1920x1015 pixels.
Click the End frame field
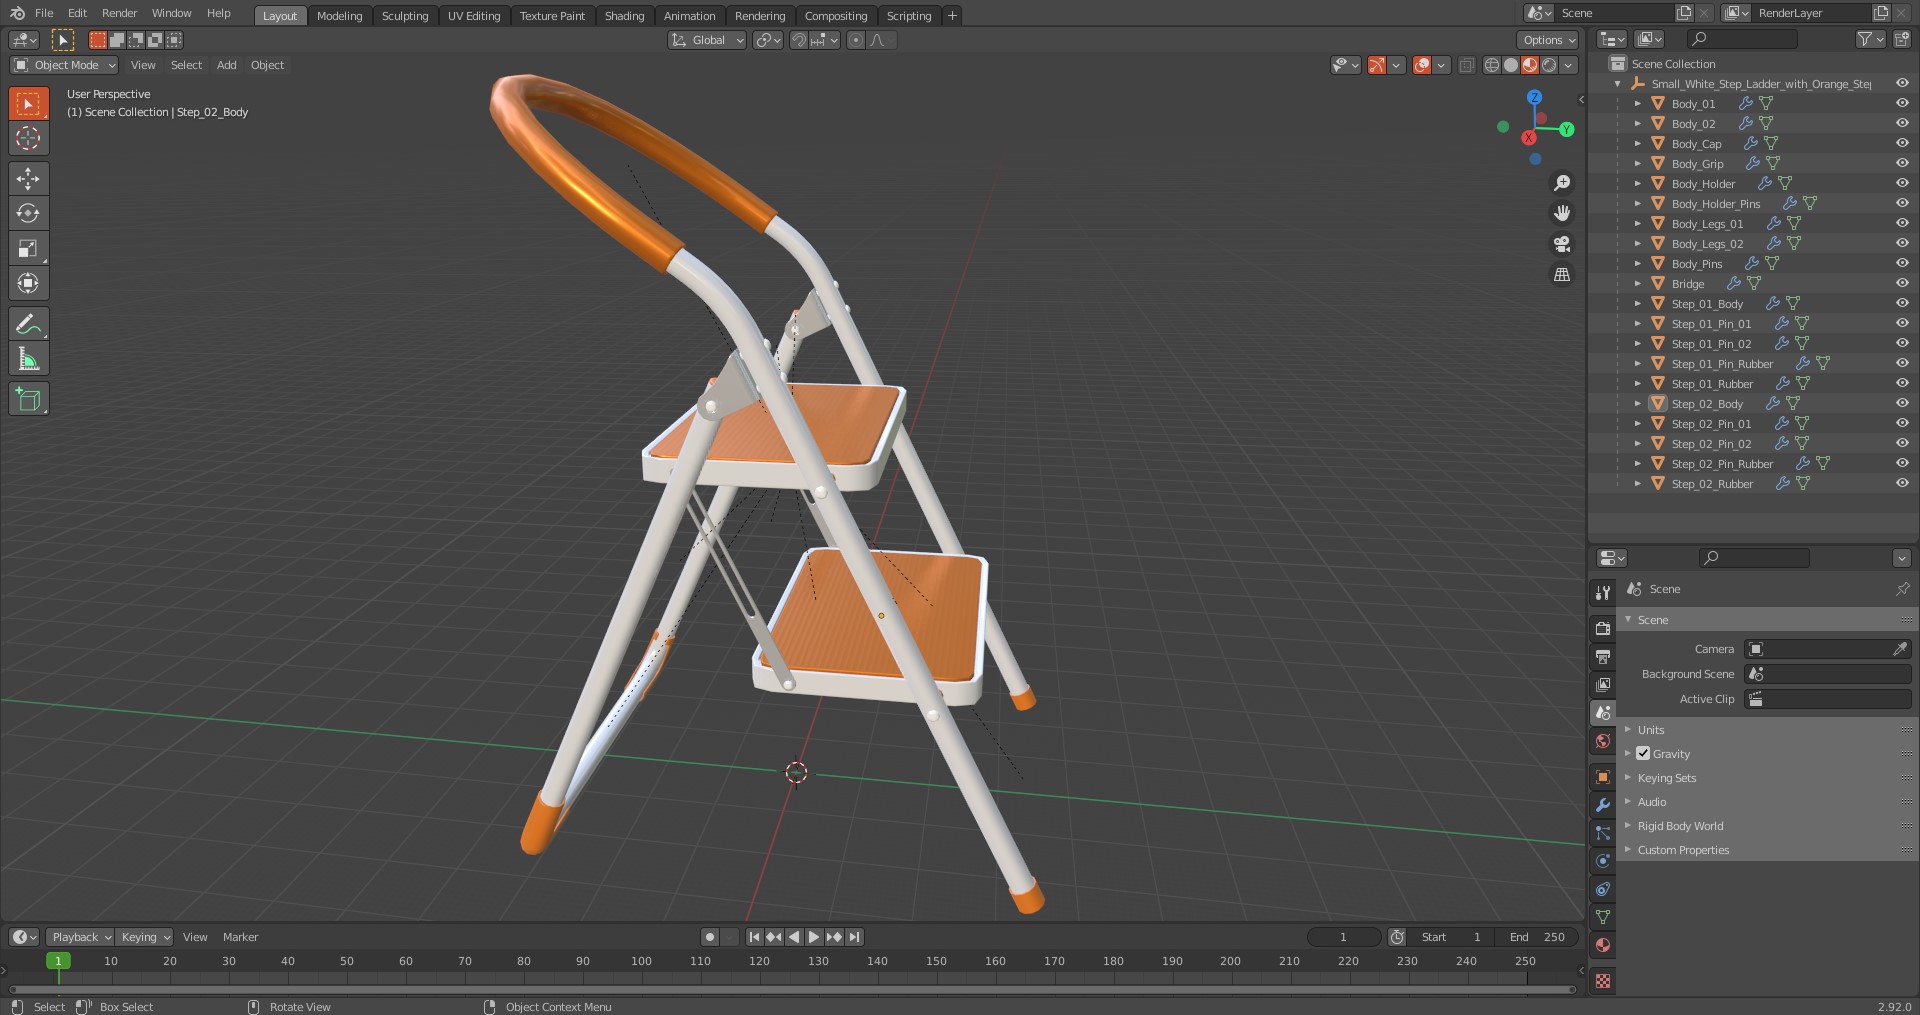click(1537, 937)
